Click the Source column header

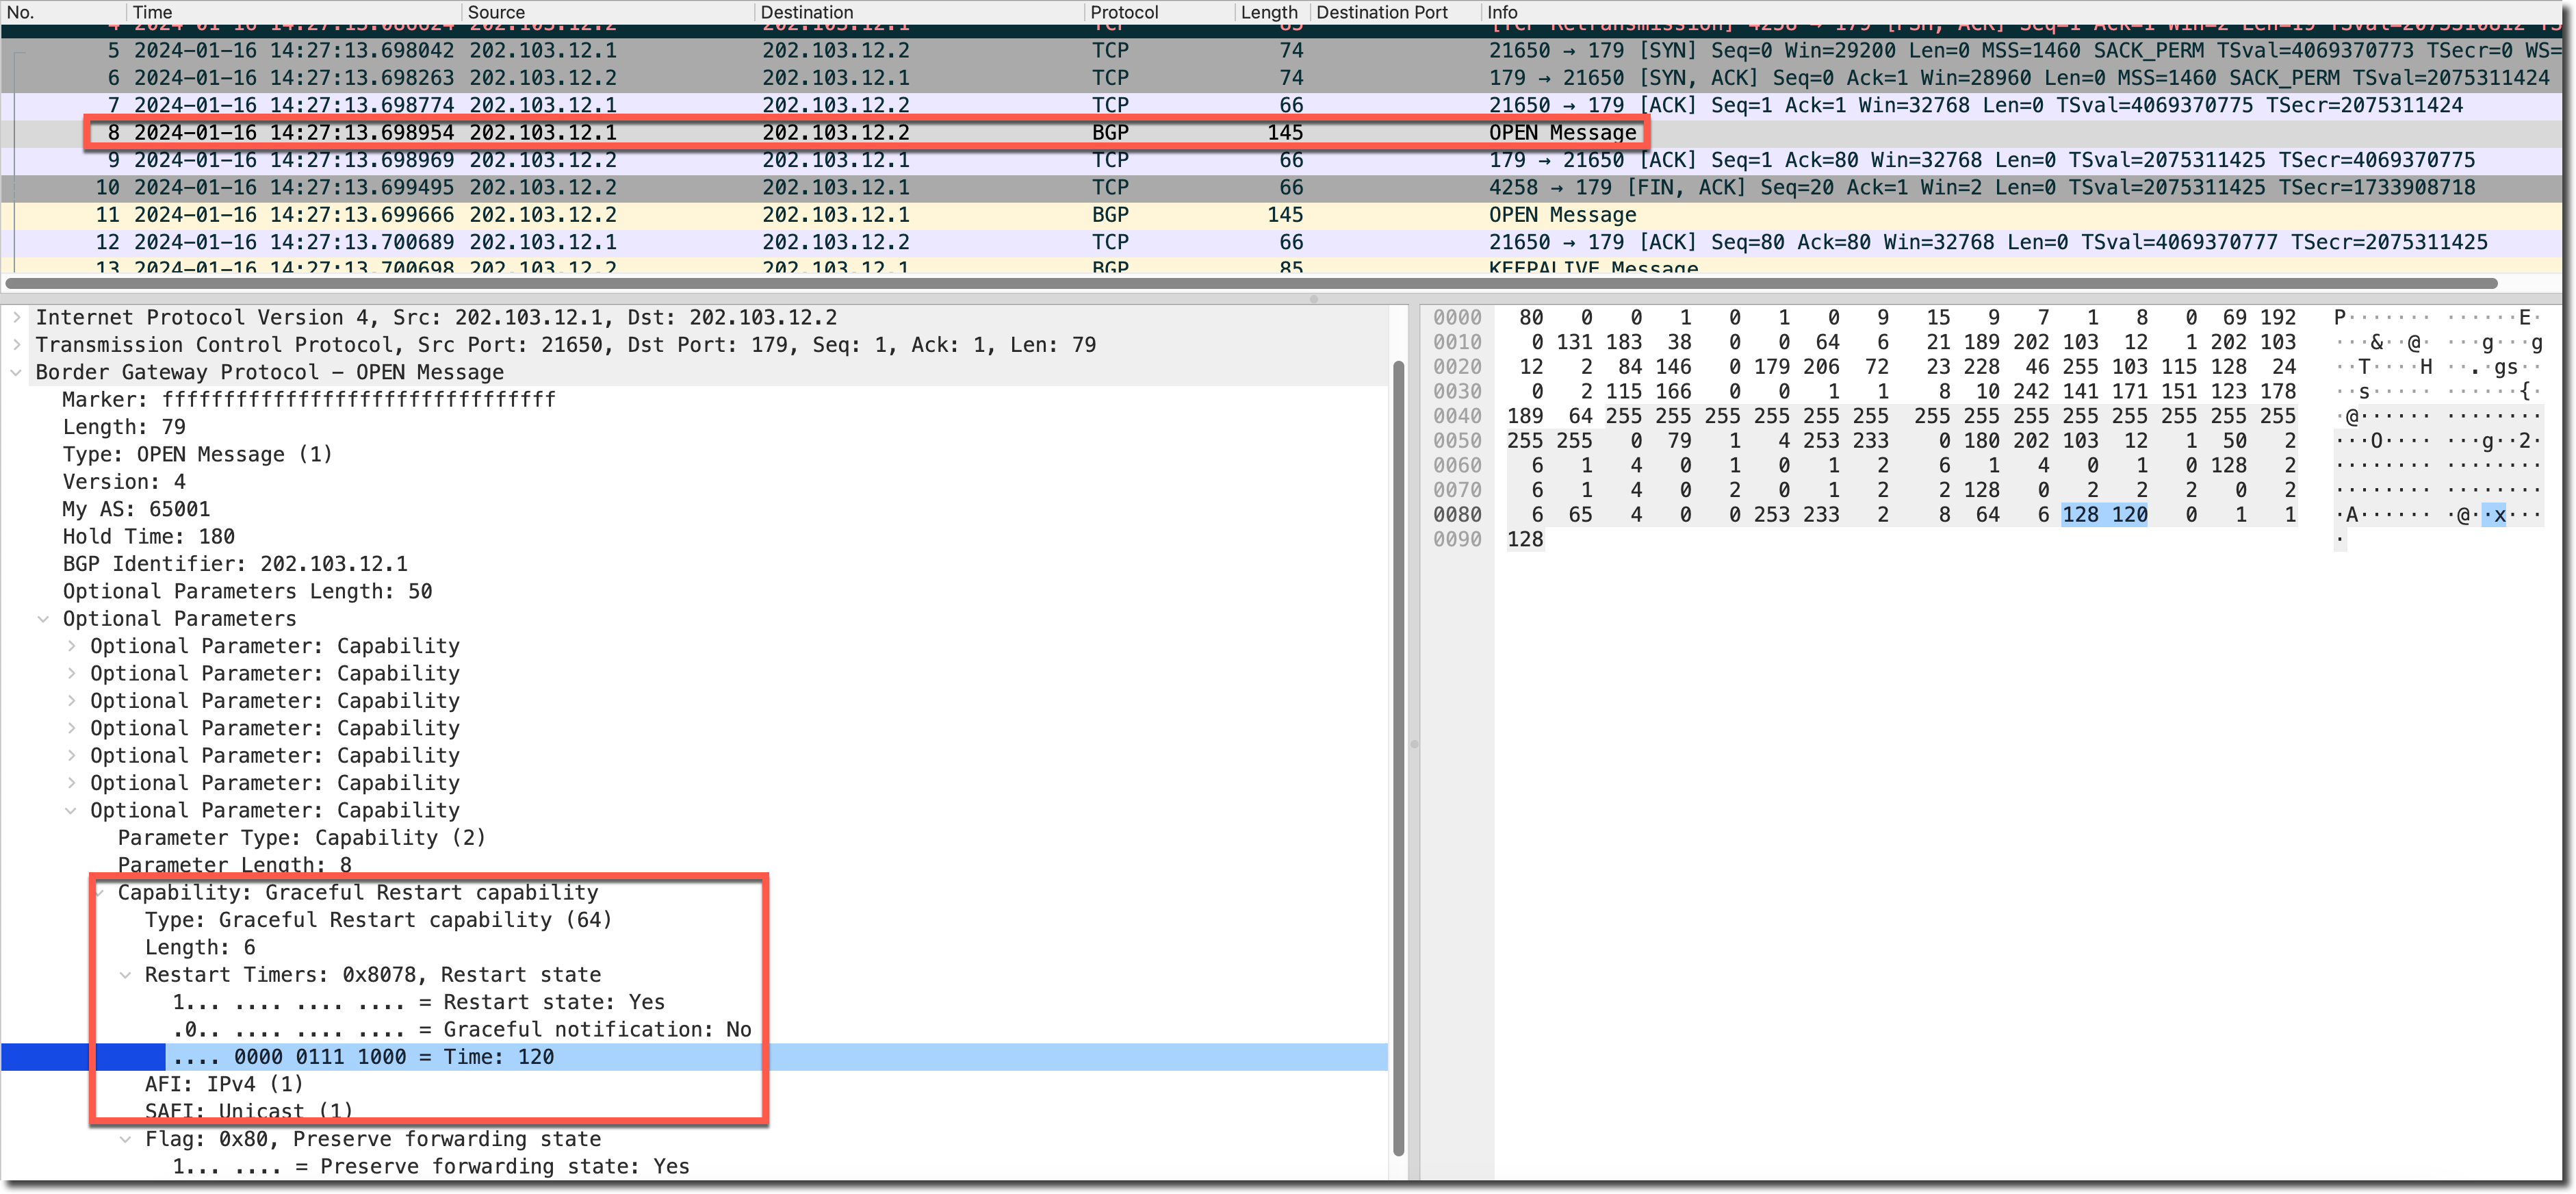coord(496,12)
